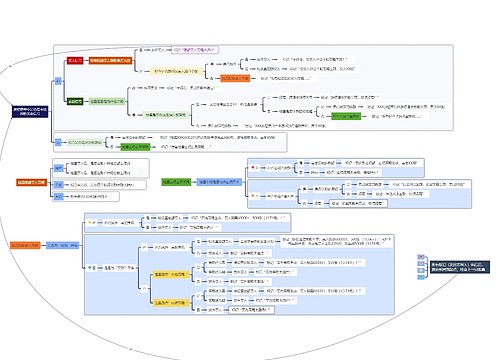Click the red flag marker icon
This screenshot has width=500, height=360.
pos(253,168)
